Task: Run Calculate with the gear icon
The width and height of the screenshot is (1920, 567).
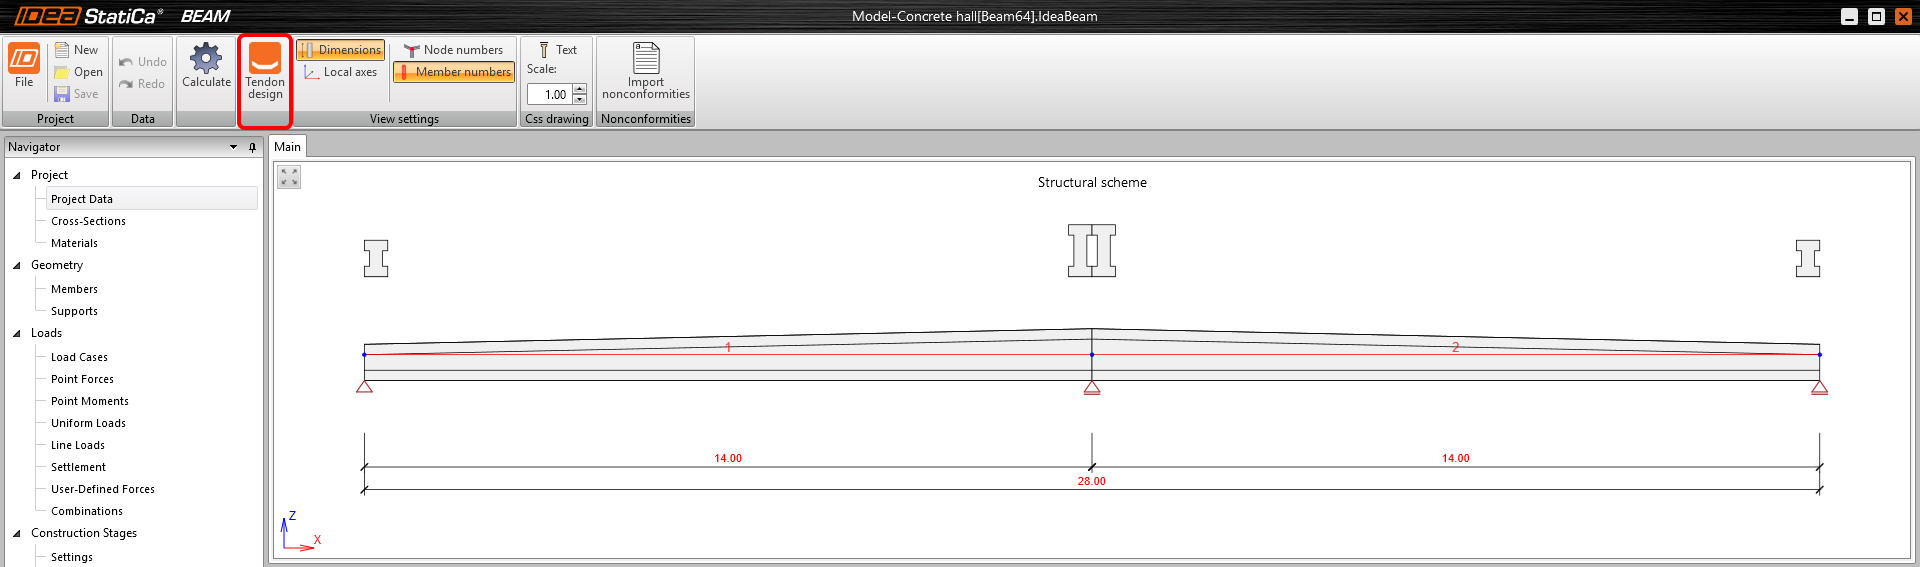Action: tap(206, 66)
